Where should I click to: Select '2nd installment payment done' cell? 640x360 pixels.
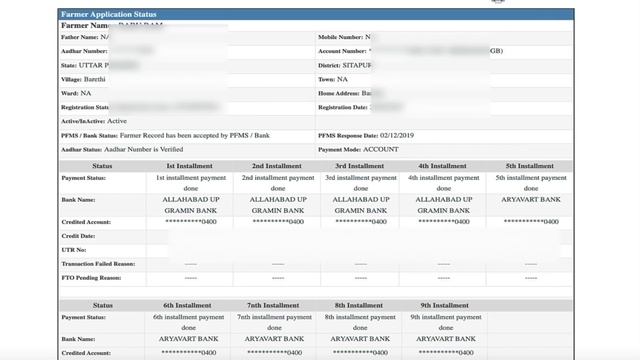pyautogui.click(x=278, y=183)
